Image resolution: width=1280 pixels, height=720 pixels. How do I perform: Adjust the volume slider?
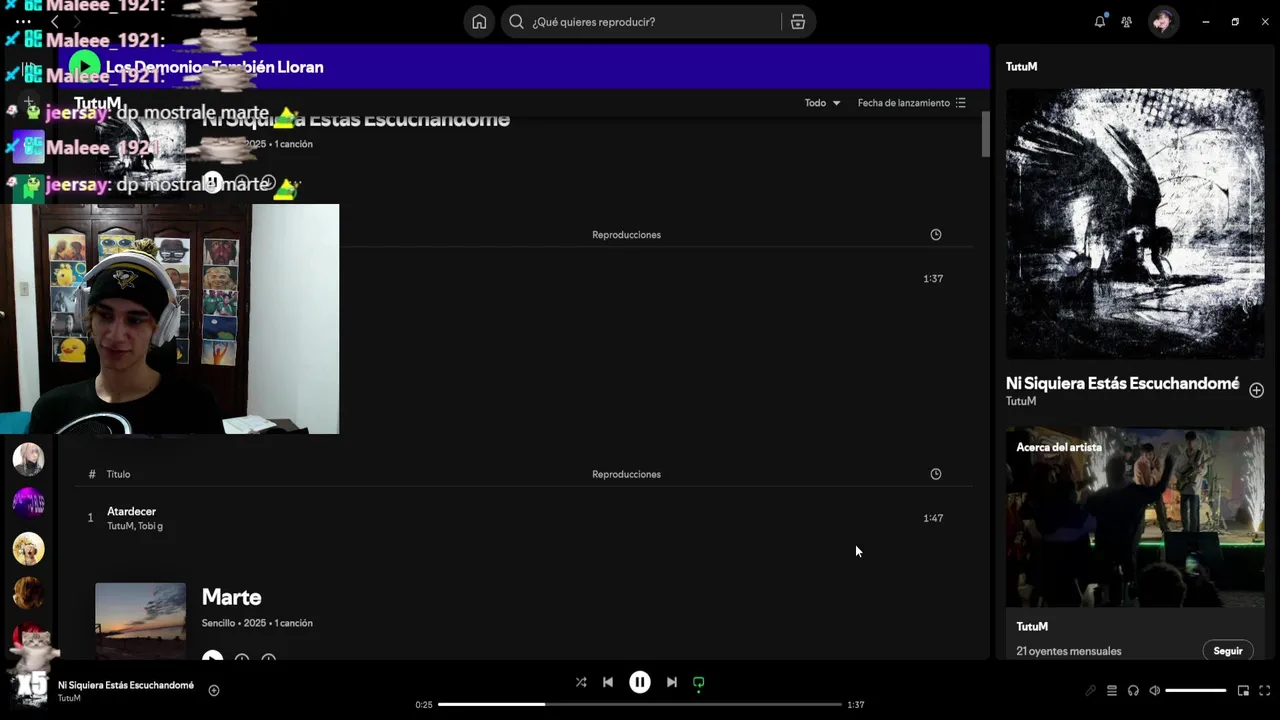1196,690
